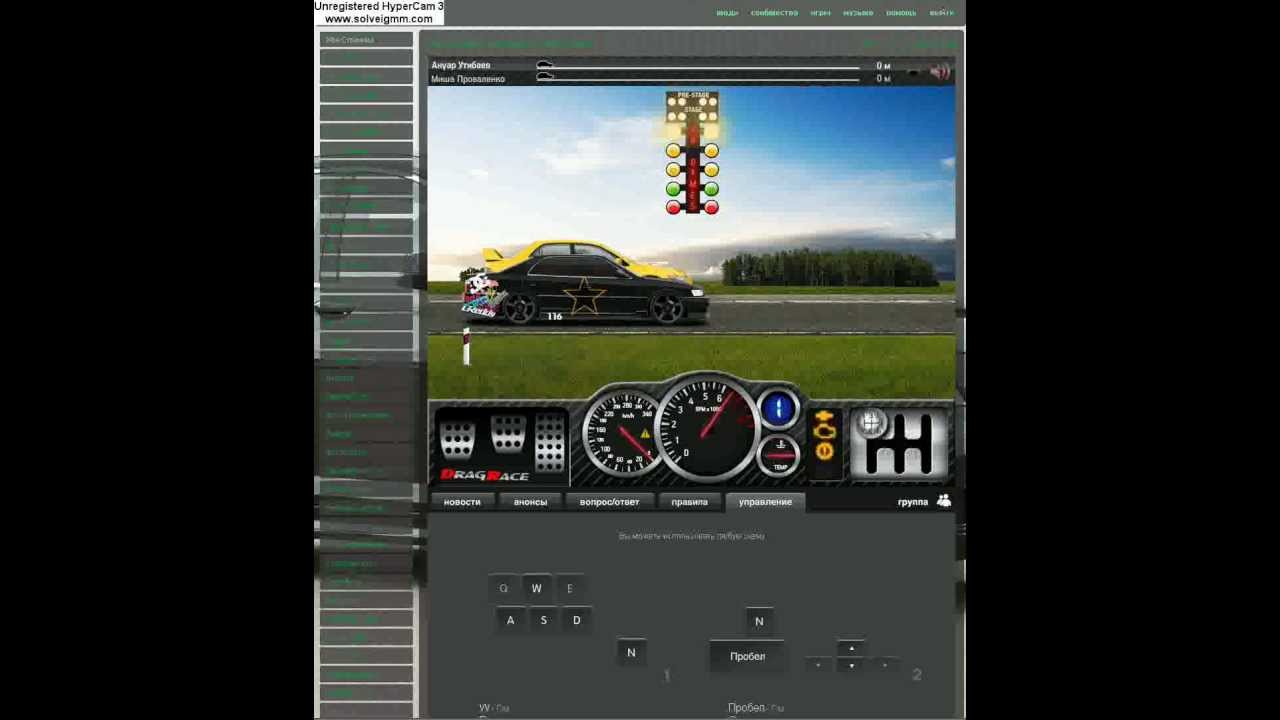
Task: Click the starting lights Christmas tree
Action: (x=692, y=153)
